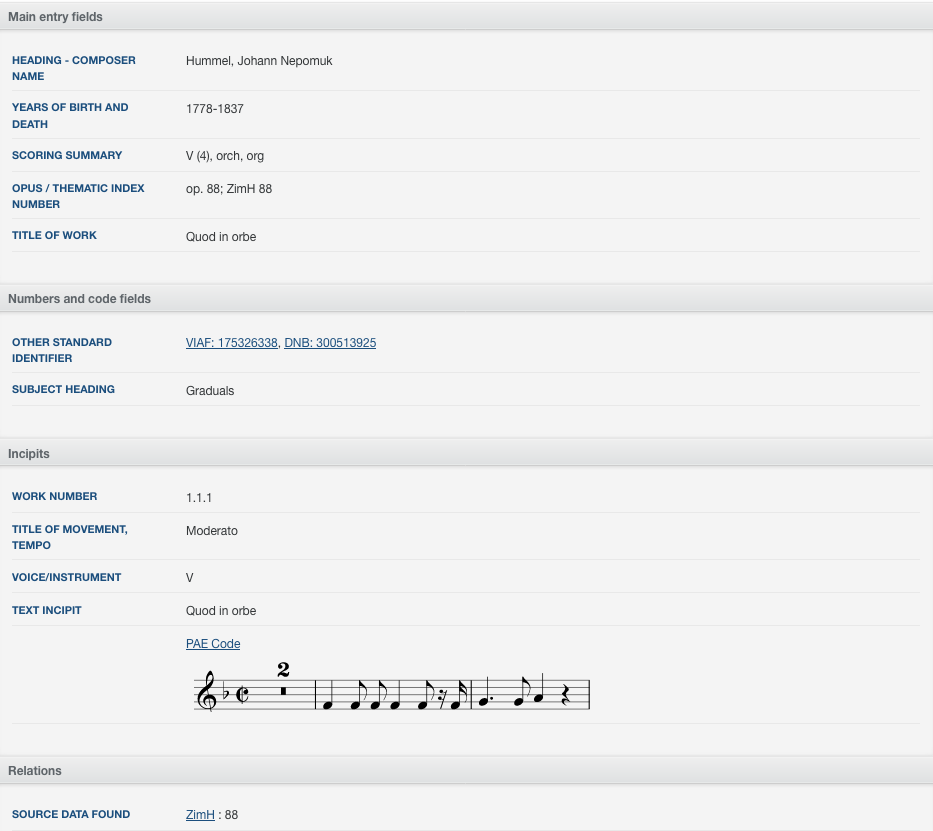The height and width of the screenshot is (831, 933).
Task: Click the Subject Heading value Graduals
Action: point(210,391)
